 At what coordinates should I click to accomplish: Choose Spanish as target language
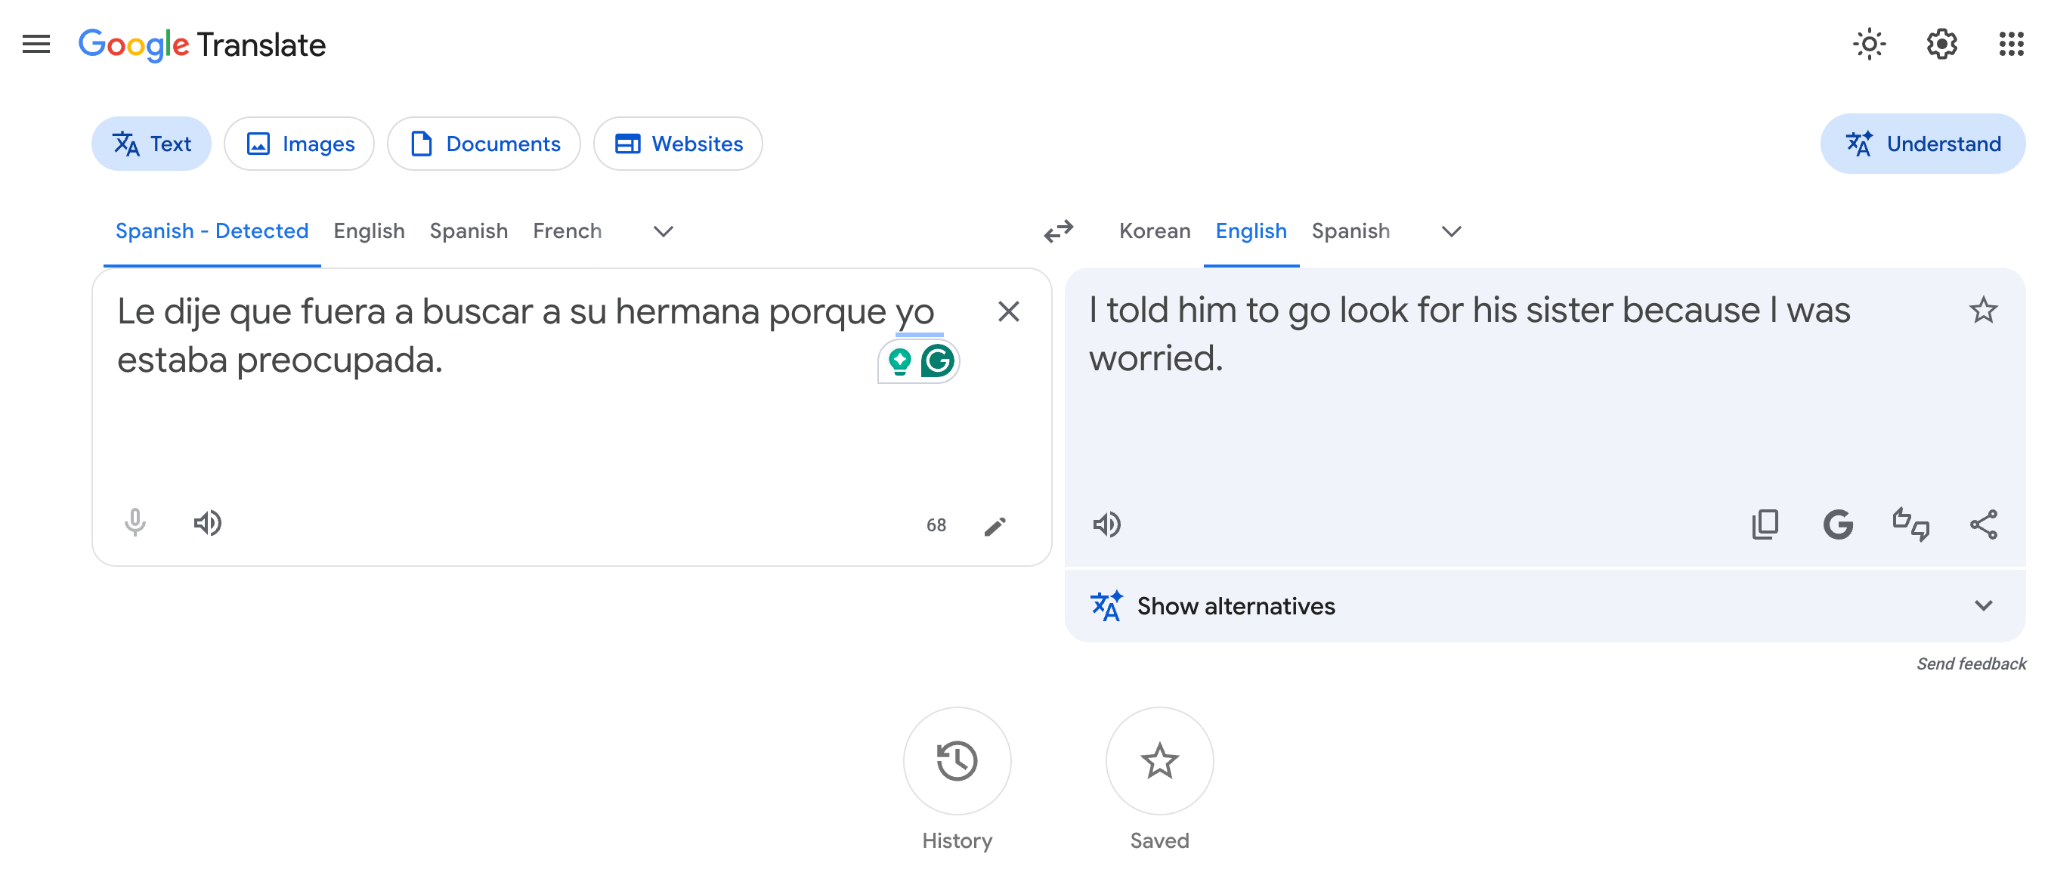pos(1351,231)
